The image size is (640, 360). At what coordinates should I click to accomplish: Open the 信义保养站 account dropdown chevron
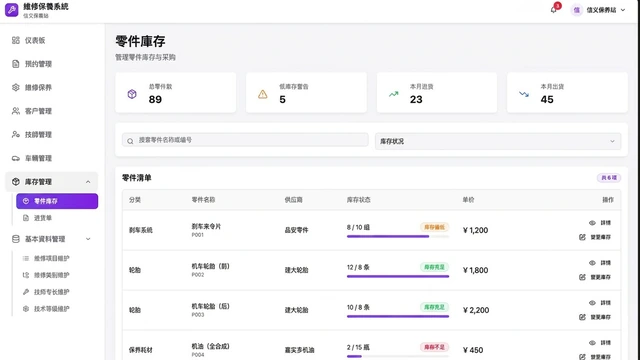623,10
